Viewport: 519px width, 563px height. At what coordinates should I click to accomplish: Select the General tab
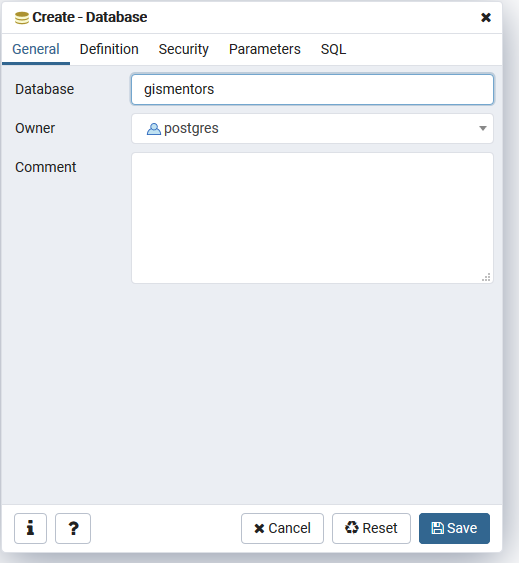pos(36,49)
